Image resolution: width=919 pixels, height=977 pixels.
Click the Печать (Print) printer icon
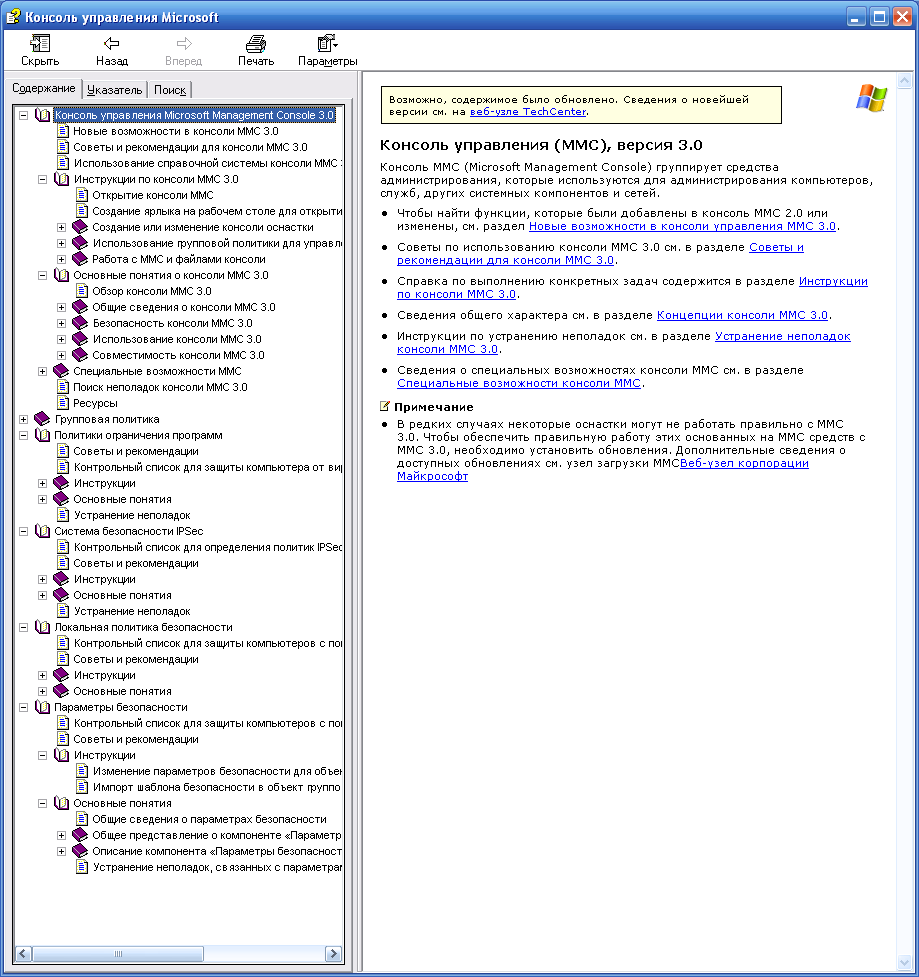click(255, 44)
